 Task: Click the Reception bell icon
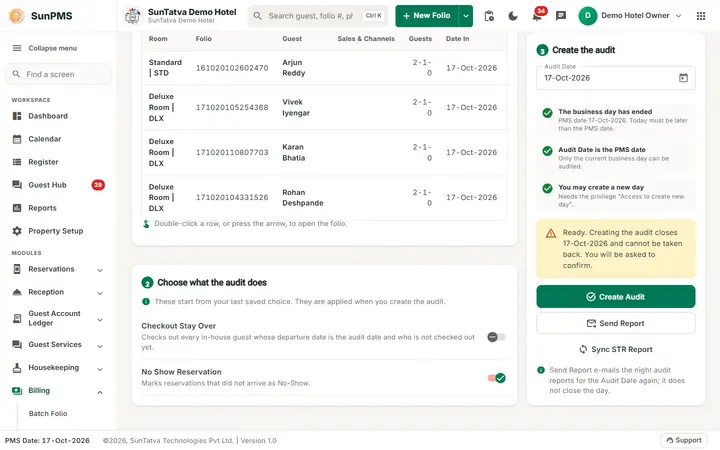coord(17,292)
